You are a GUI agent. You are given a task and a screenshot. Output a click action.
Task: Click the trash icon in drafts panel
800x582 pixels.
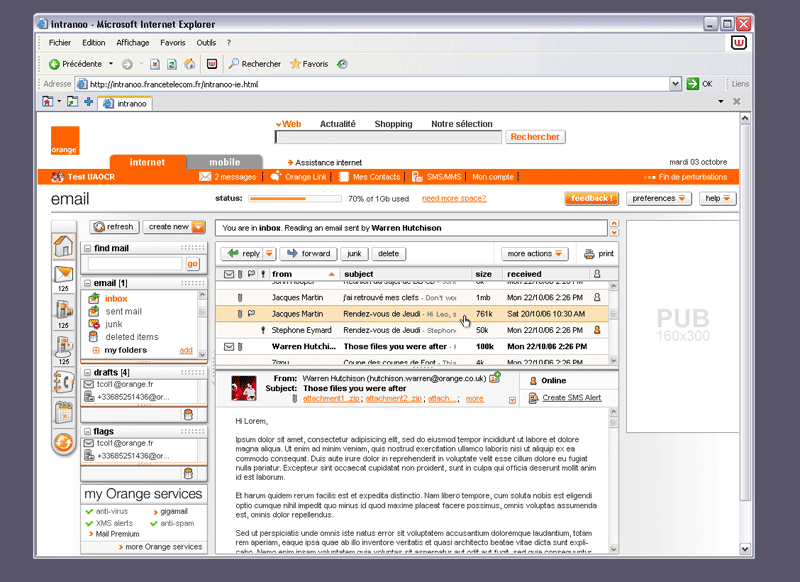[187, 414]
